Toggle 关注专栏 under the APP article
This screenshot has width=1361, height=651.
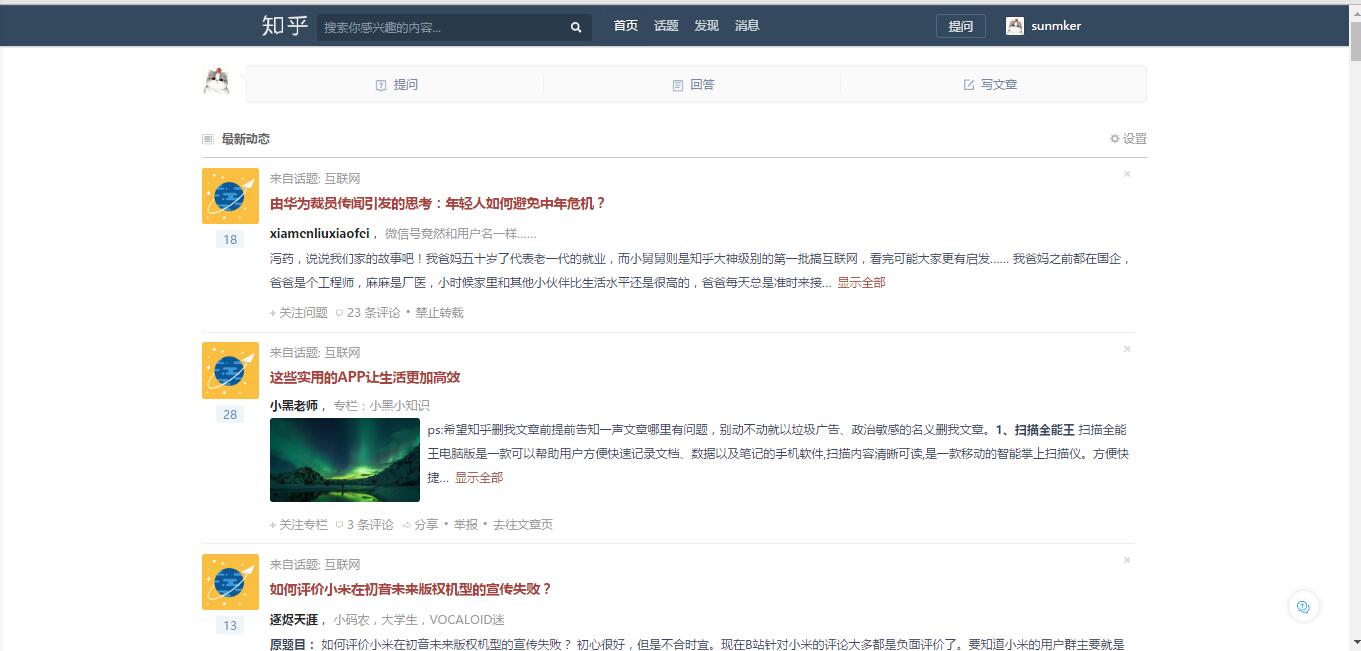click(x=300, y=524)
